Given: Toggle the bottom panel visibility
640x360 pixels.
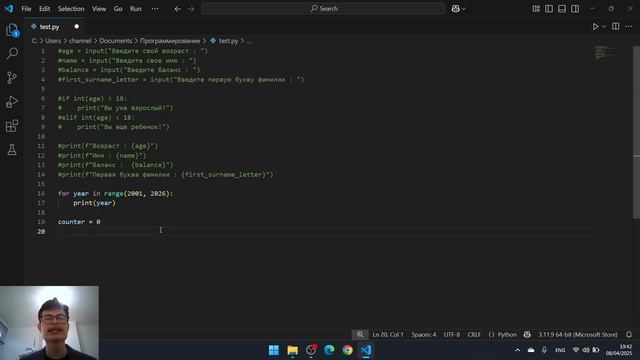Looking at the screenshot, I should (562, 9).
